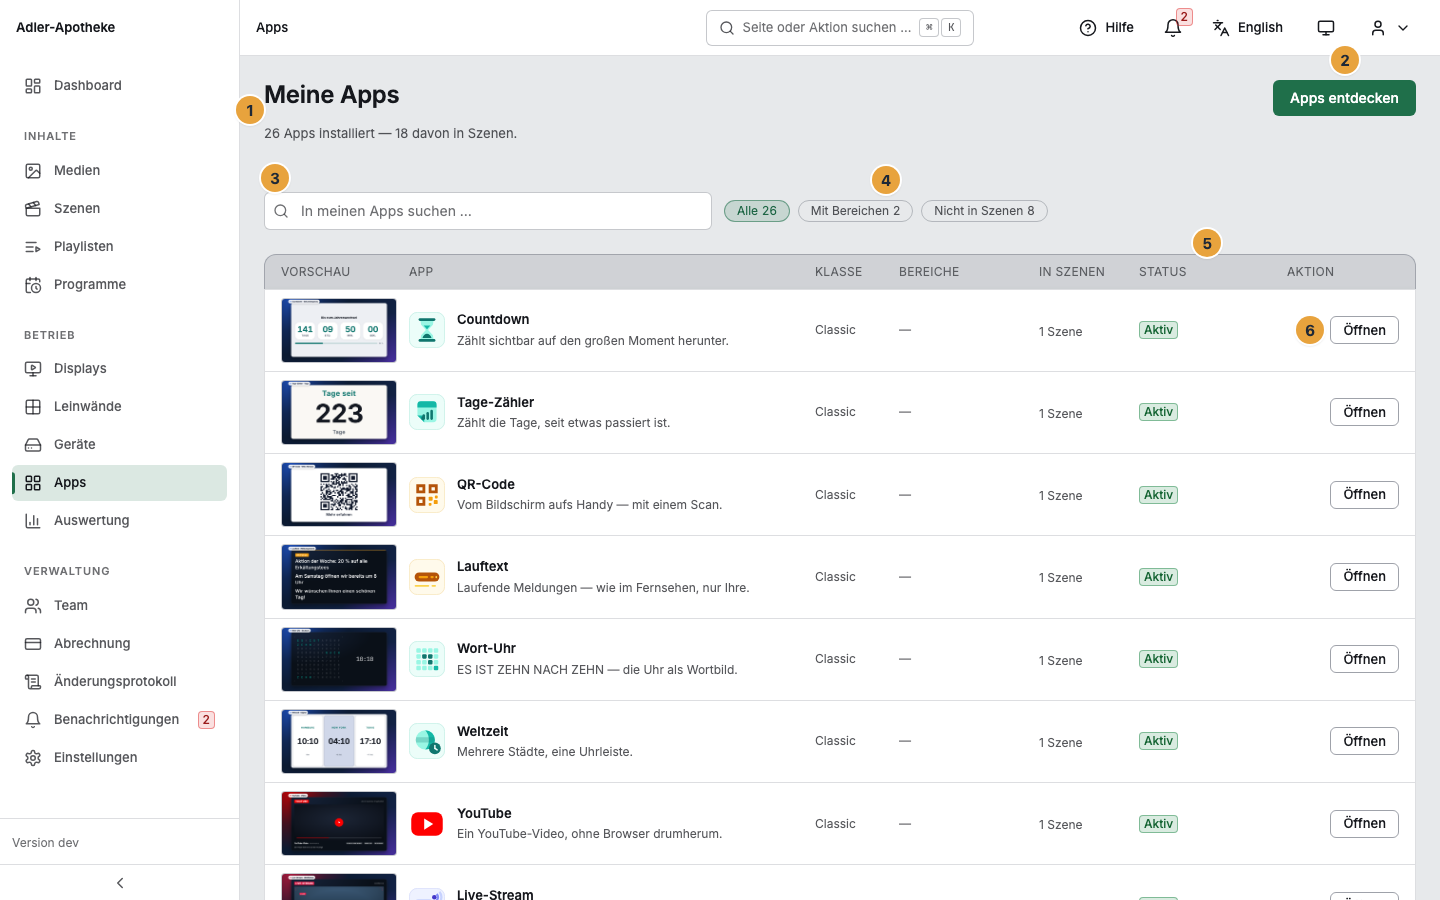1440x900 pixels.
Task: Click the Lauftext app icon
Action: (427, 577)
